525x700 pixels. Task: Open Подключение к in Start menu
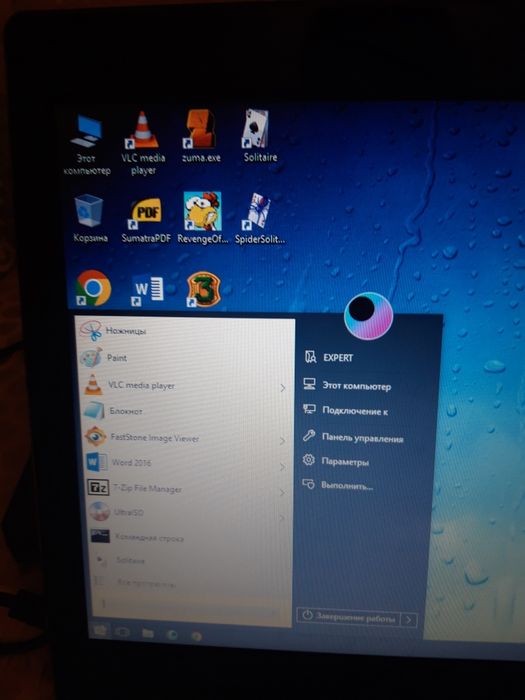(x=345, y=410)
